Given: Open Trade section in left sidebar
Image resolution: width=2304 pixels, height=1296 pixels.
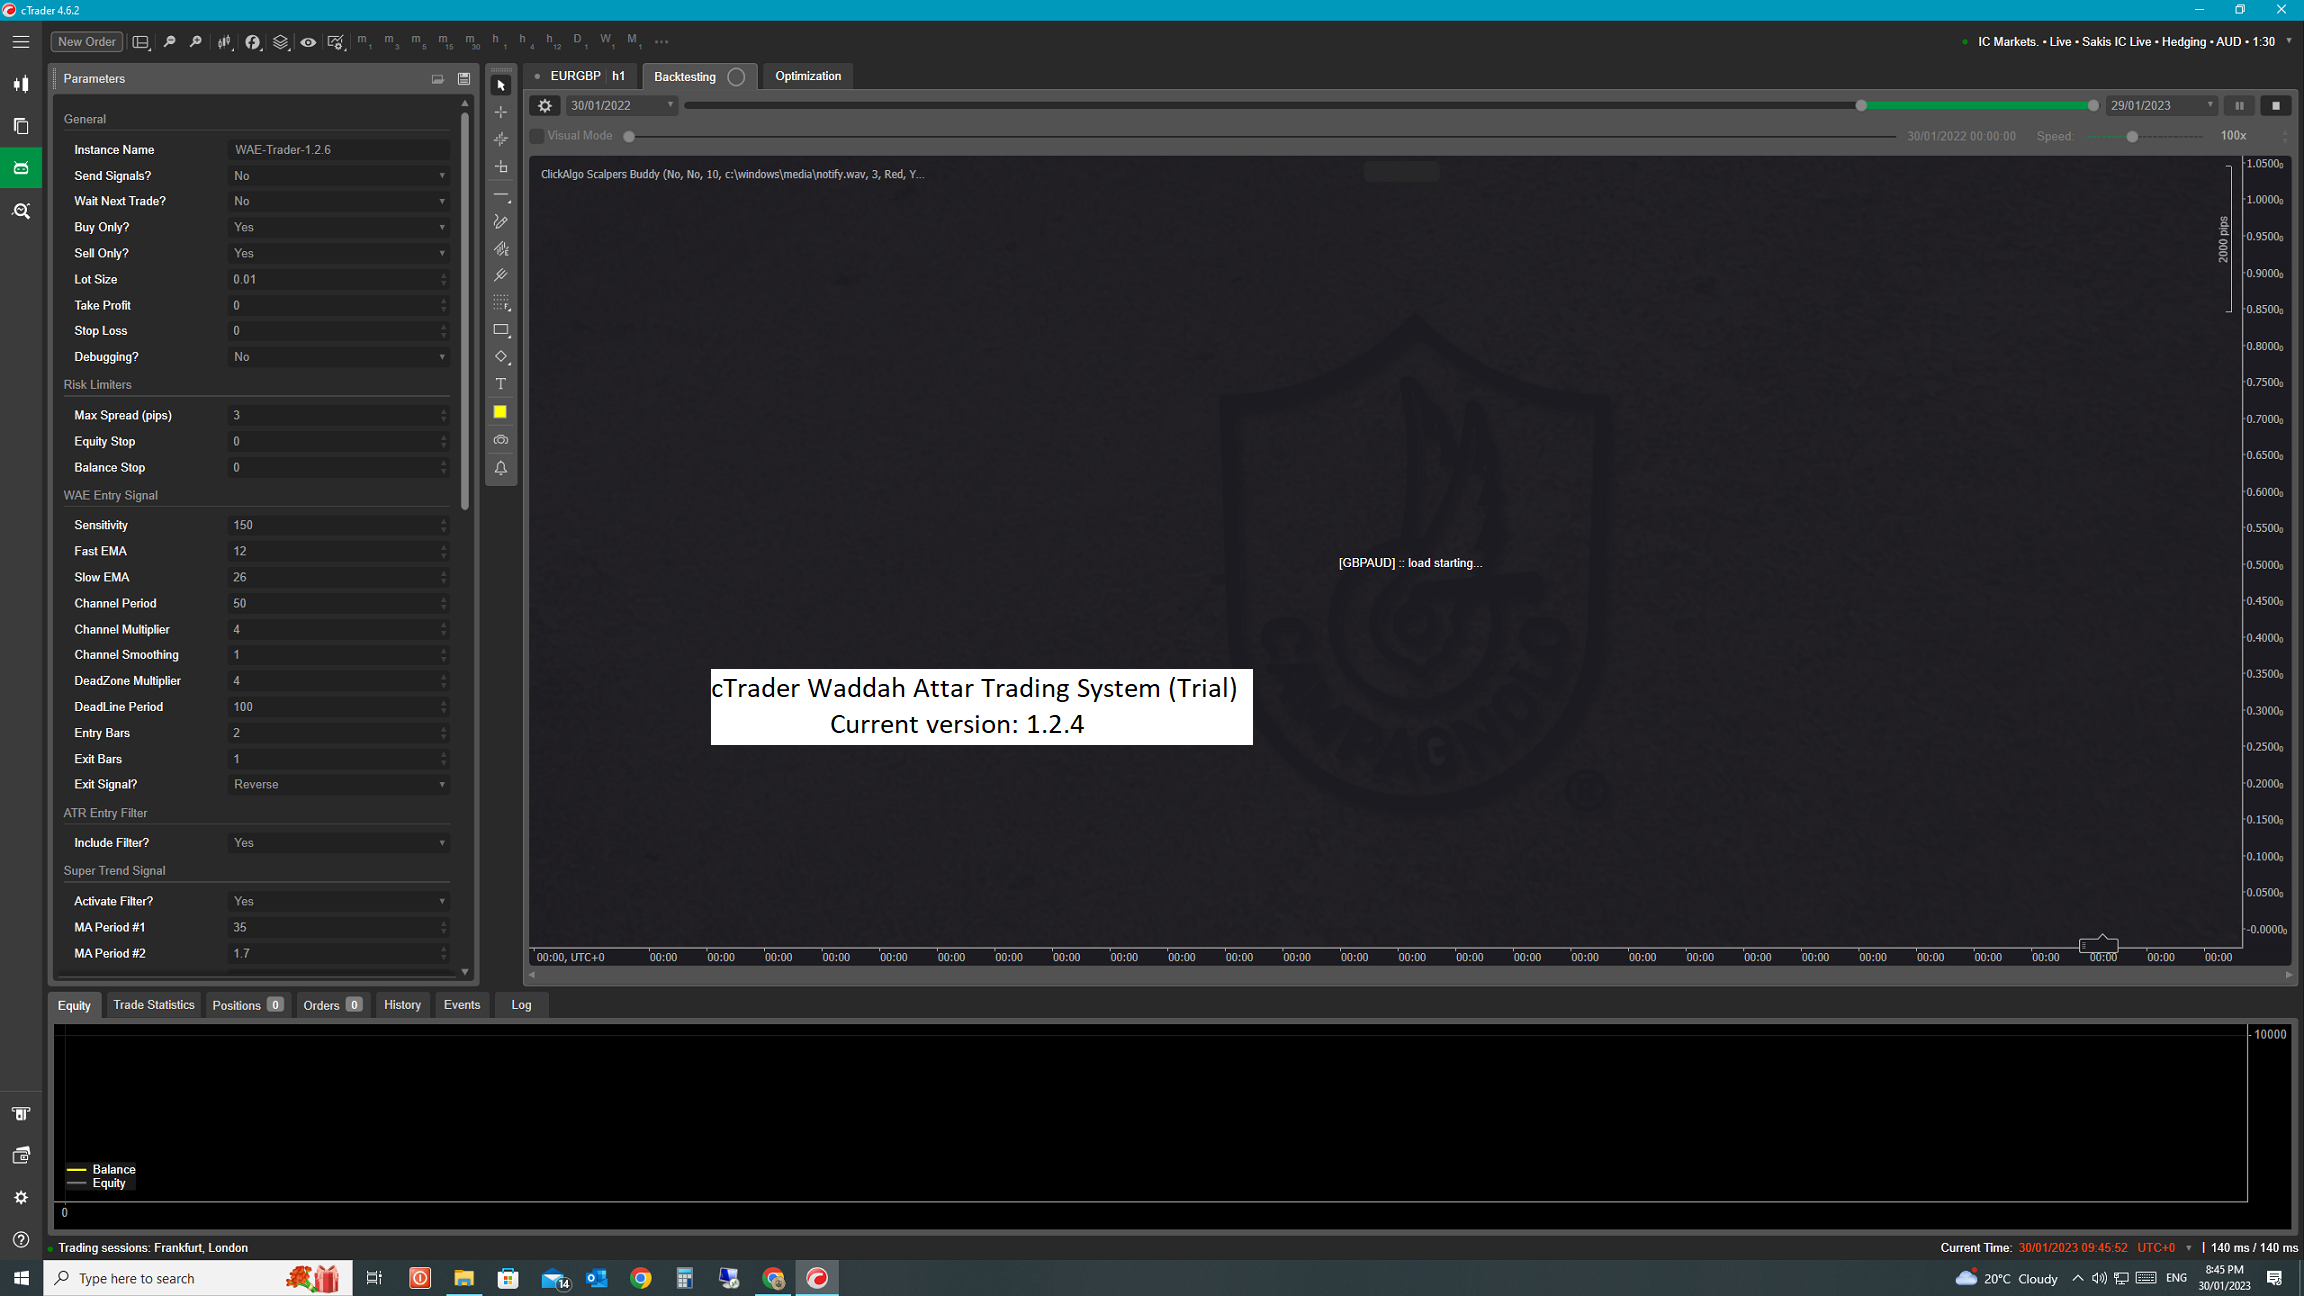Looking at the screenshot, I should tap(21, 84).
